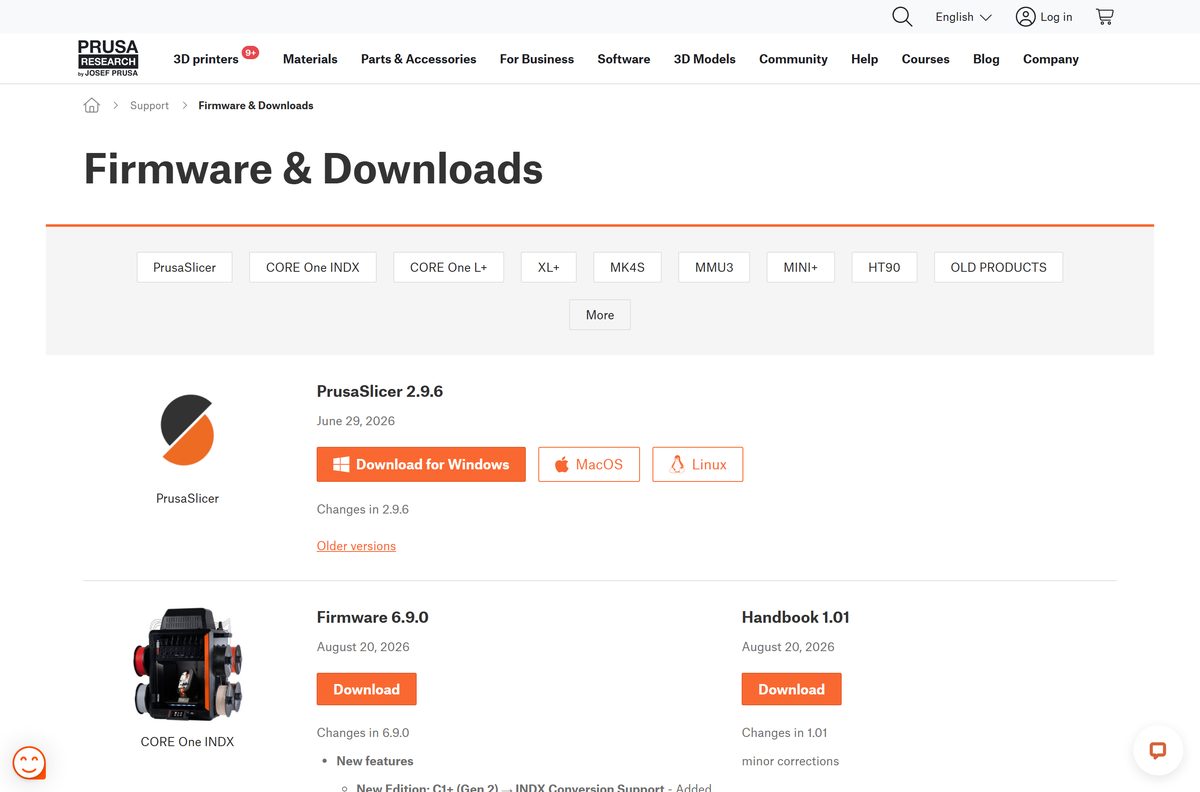The image size is (1200, 792).
Task: Open the 3D Models menu
Action: (x=704, y=59)
